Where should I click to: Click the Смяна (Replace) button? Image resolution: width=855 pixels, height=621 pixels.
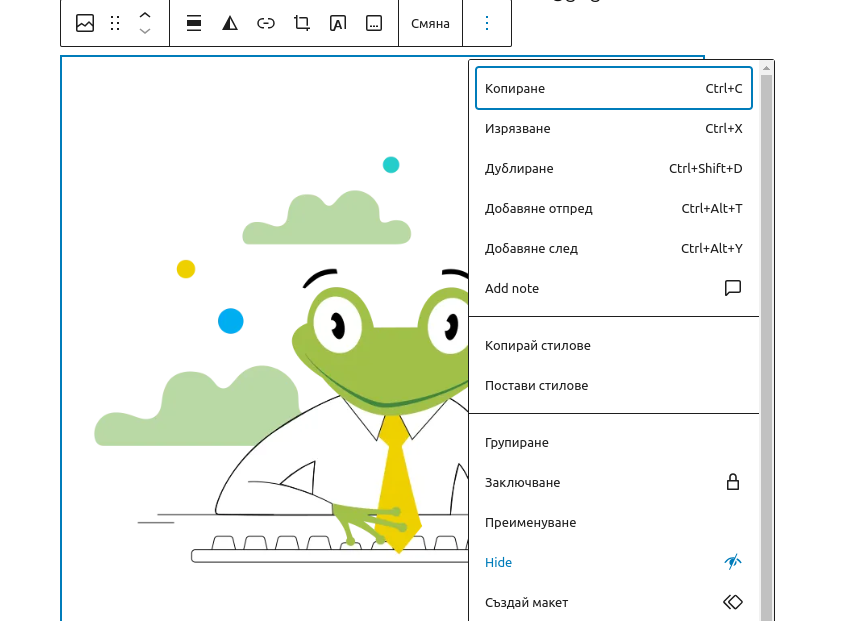430,23
